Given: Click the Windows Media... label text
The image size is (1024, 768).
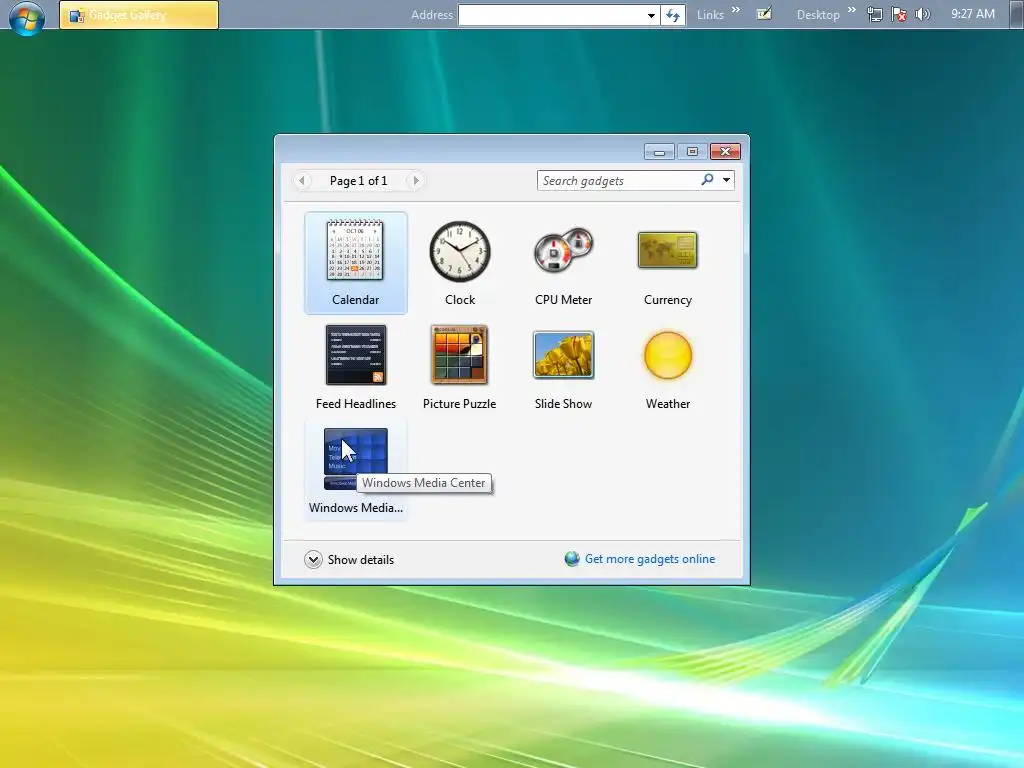Looking at the screenshot, I should click(x=356, y=507).
